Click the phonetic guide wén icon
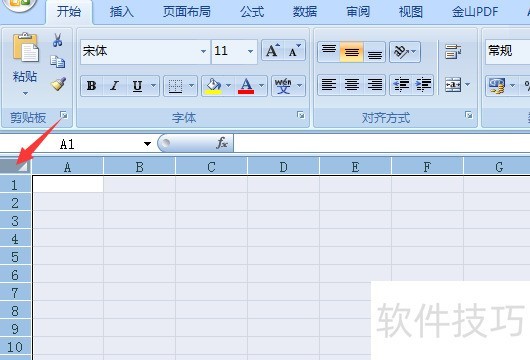 click(x=283, y=86)
